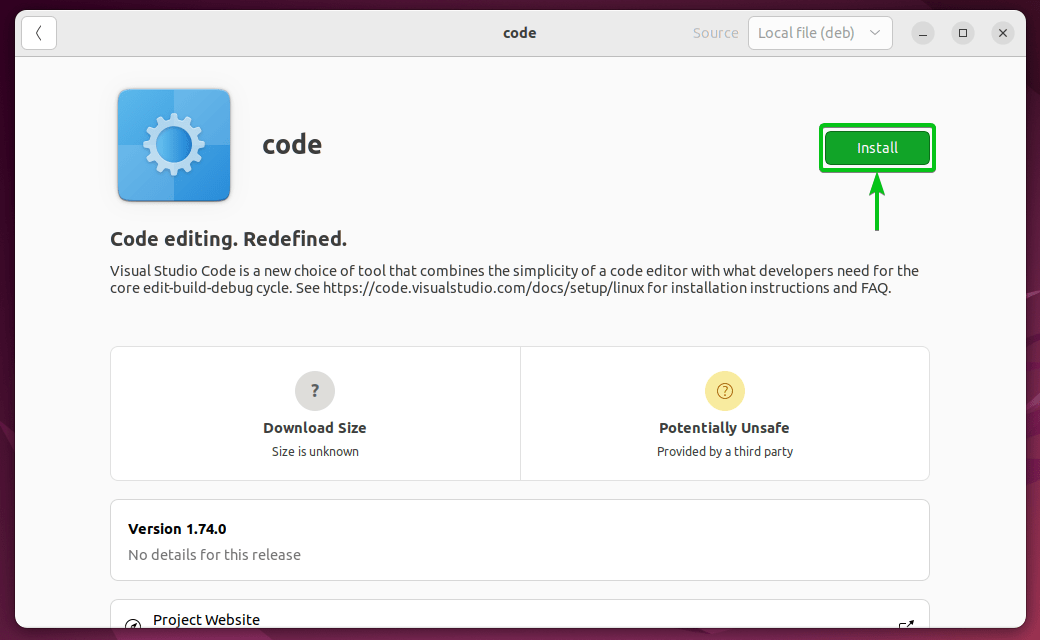Go back using the header arrow
This screenshot has height=640, width=1040.
coord(39,32)
